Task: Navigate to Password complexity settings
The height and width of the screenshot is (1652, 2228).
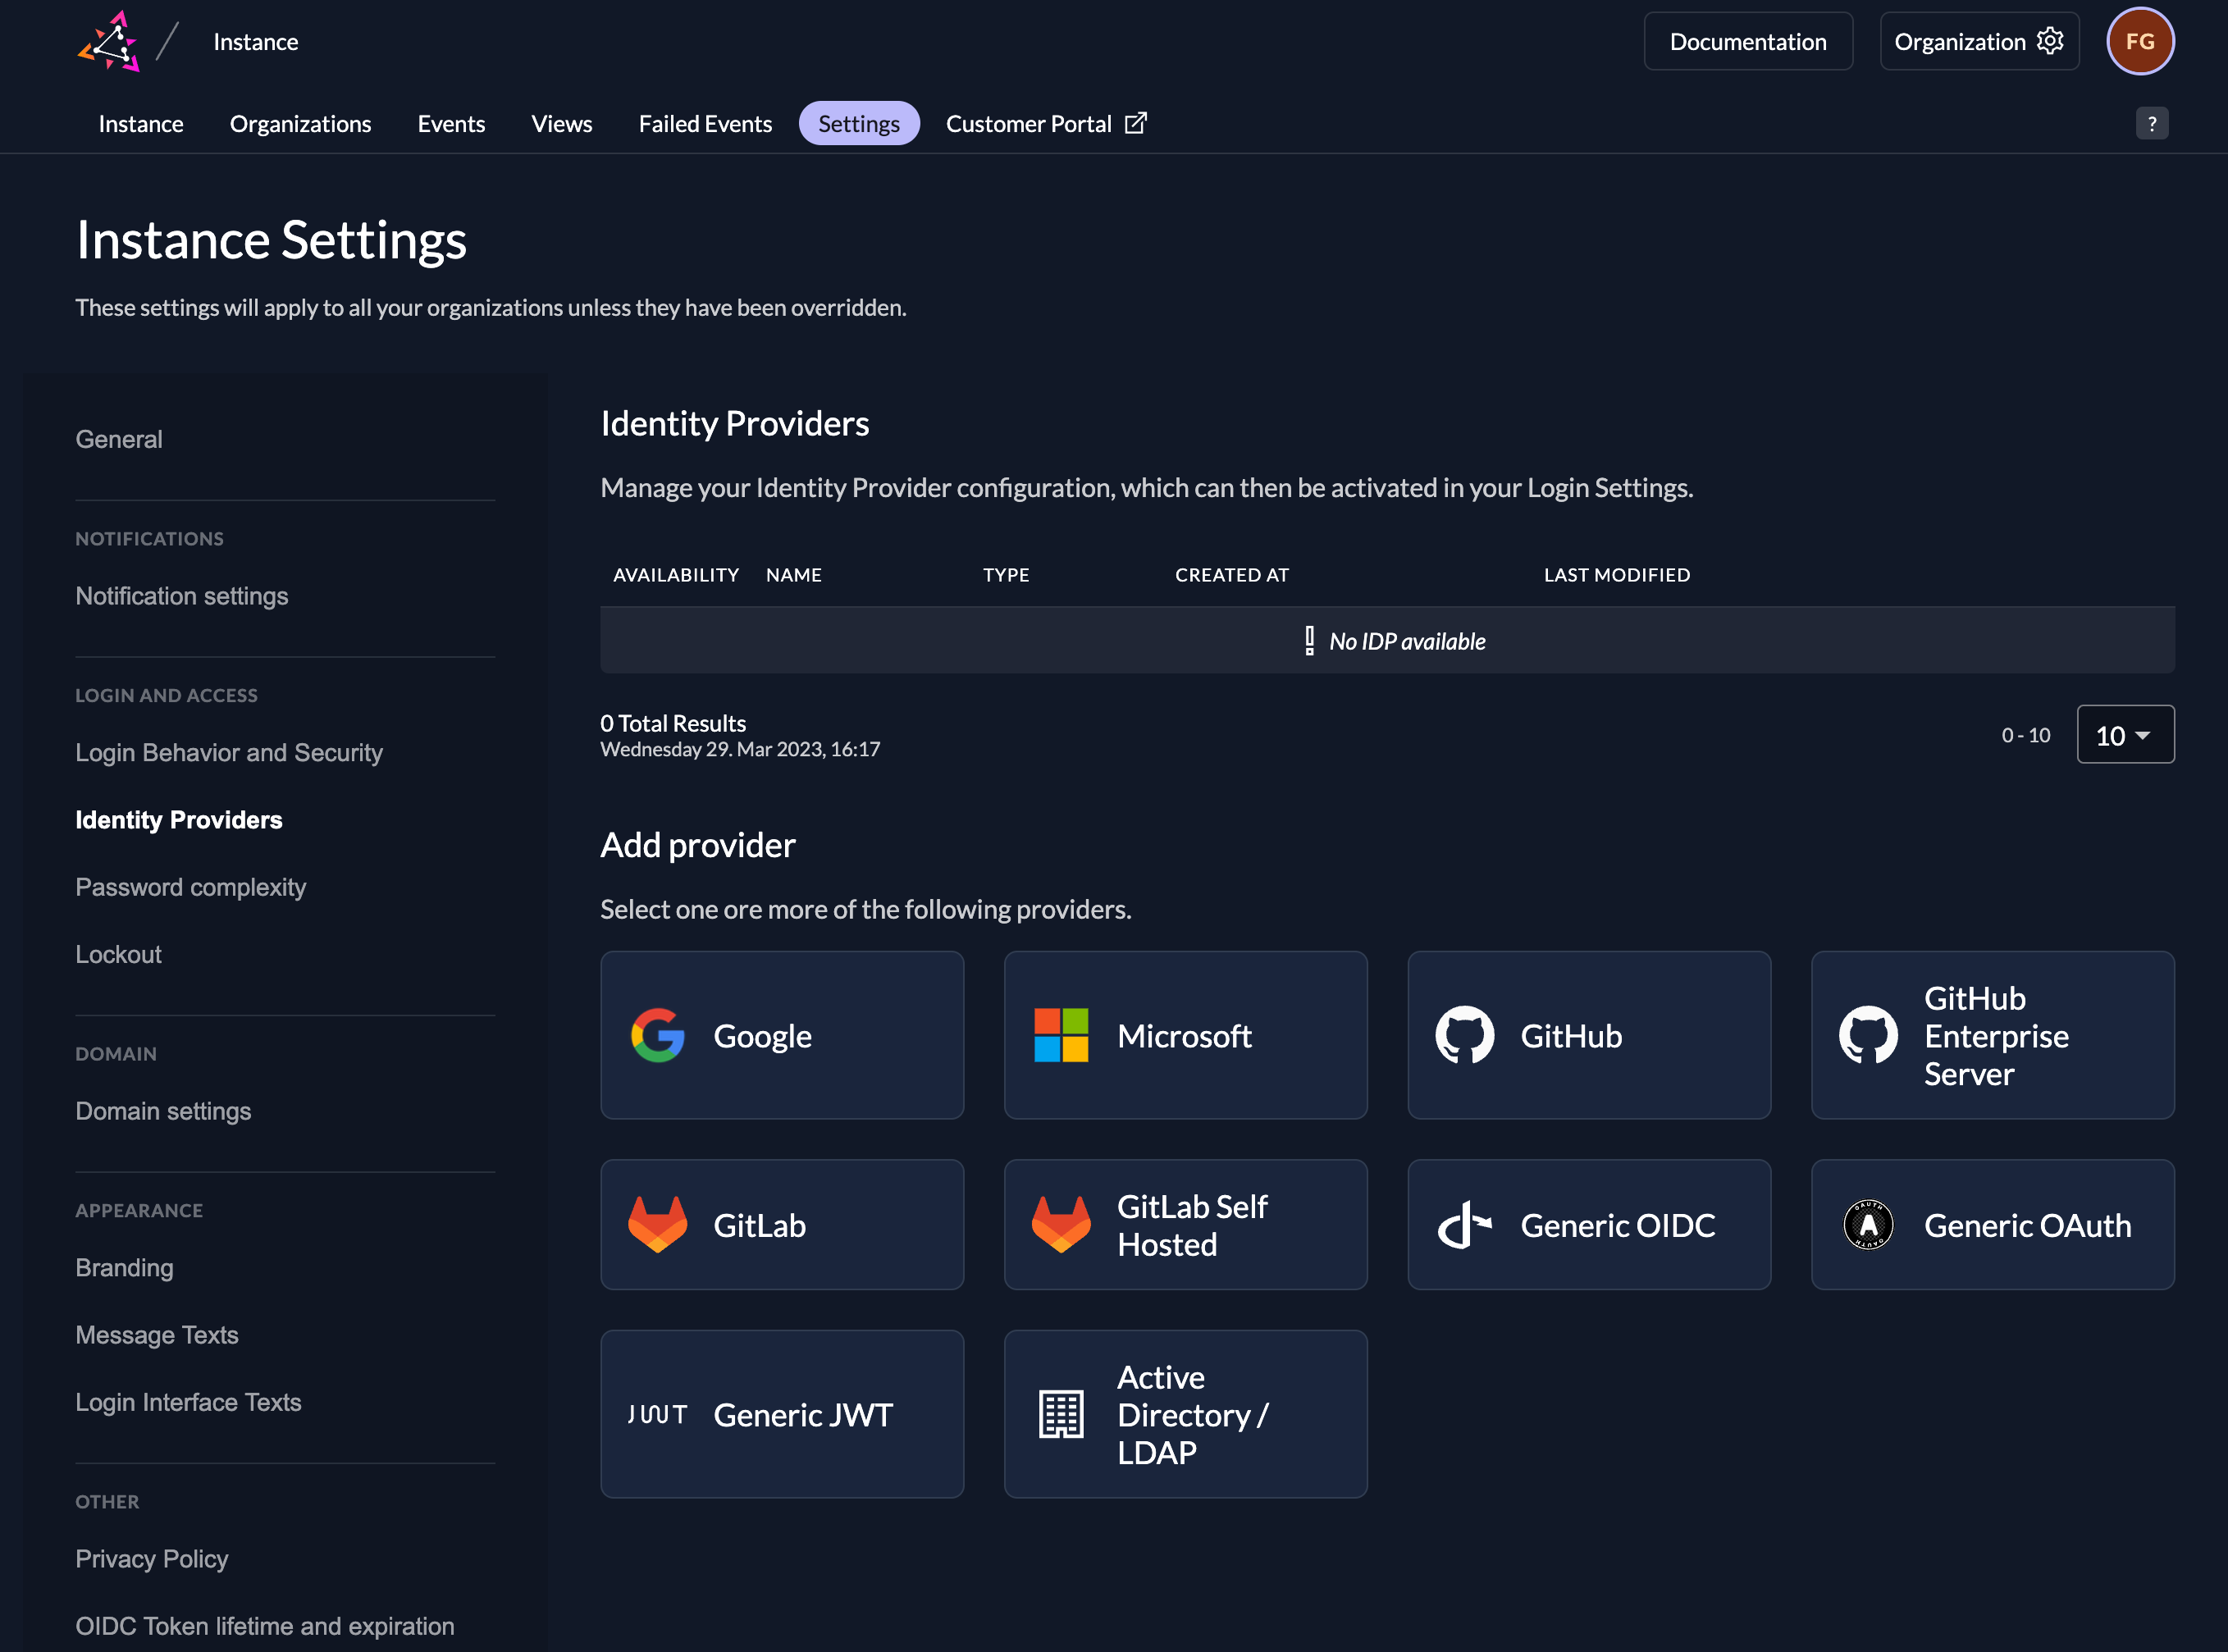Action: (x=191, y=885)
